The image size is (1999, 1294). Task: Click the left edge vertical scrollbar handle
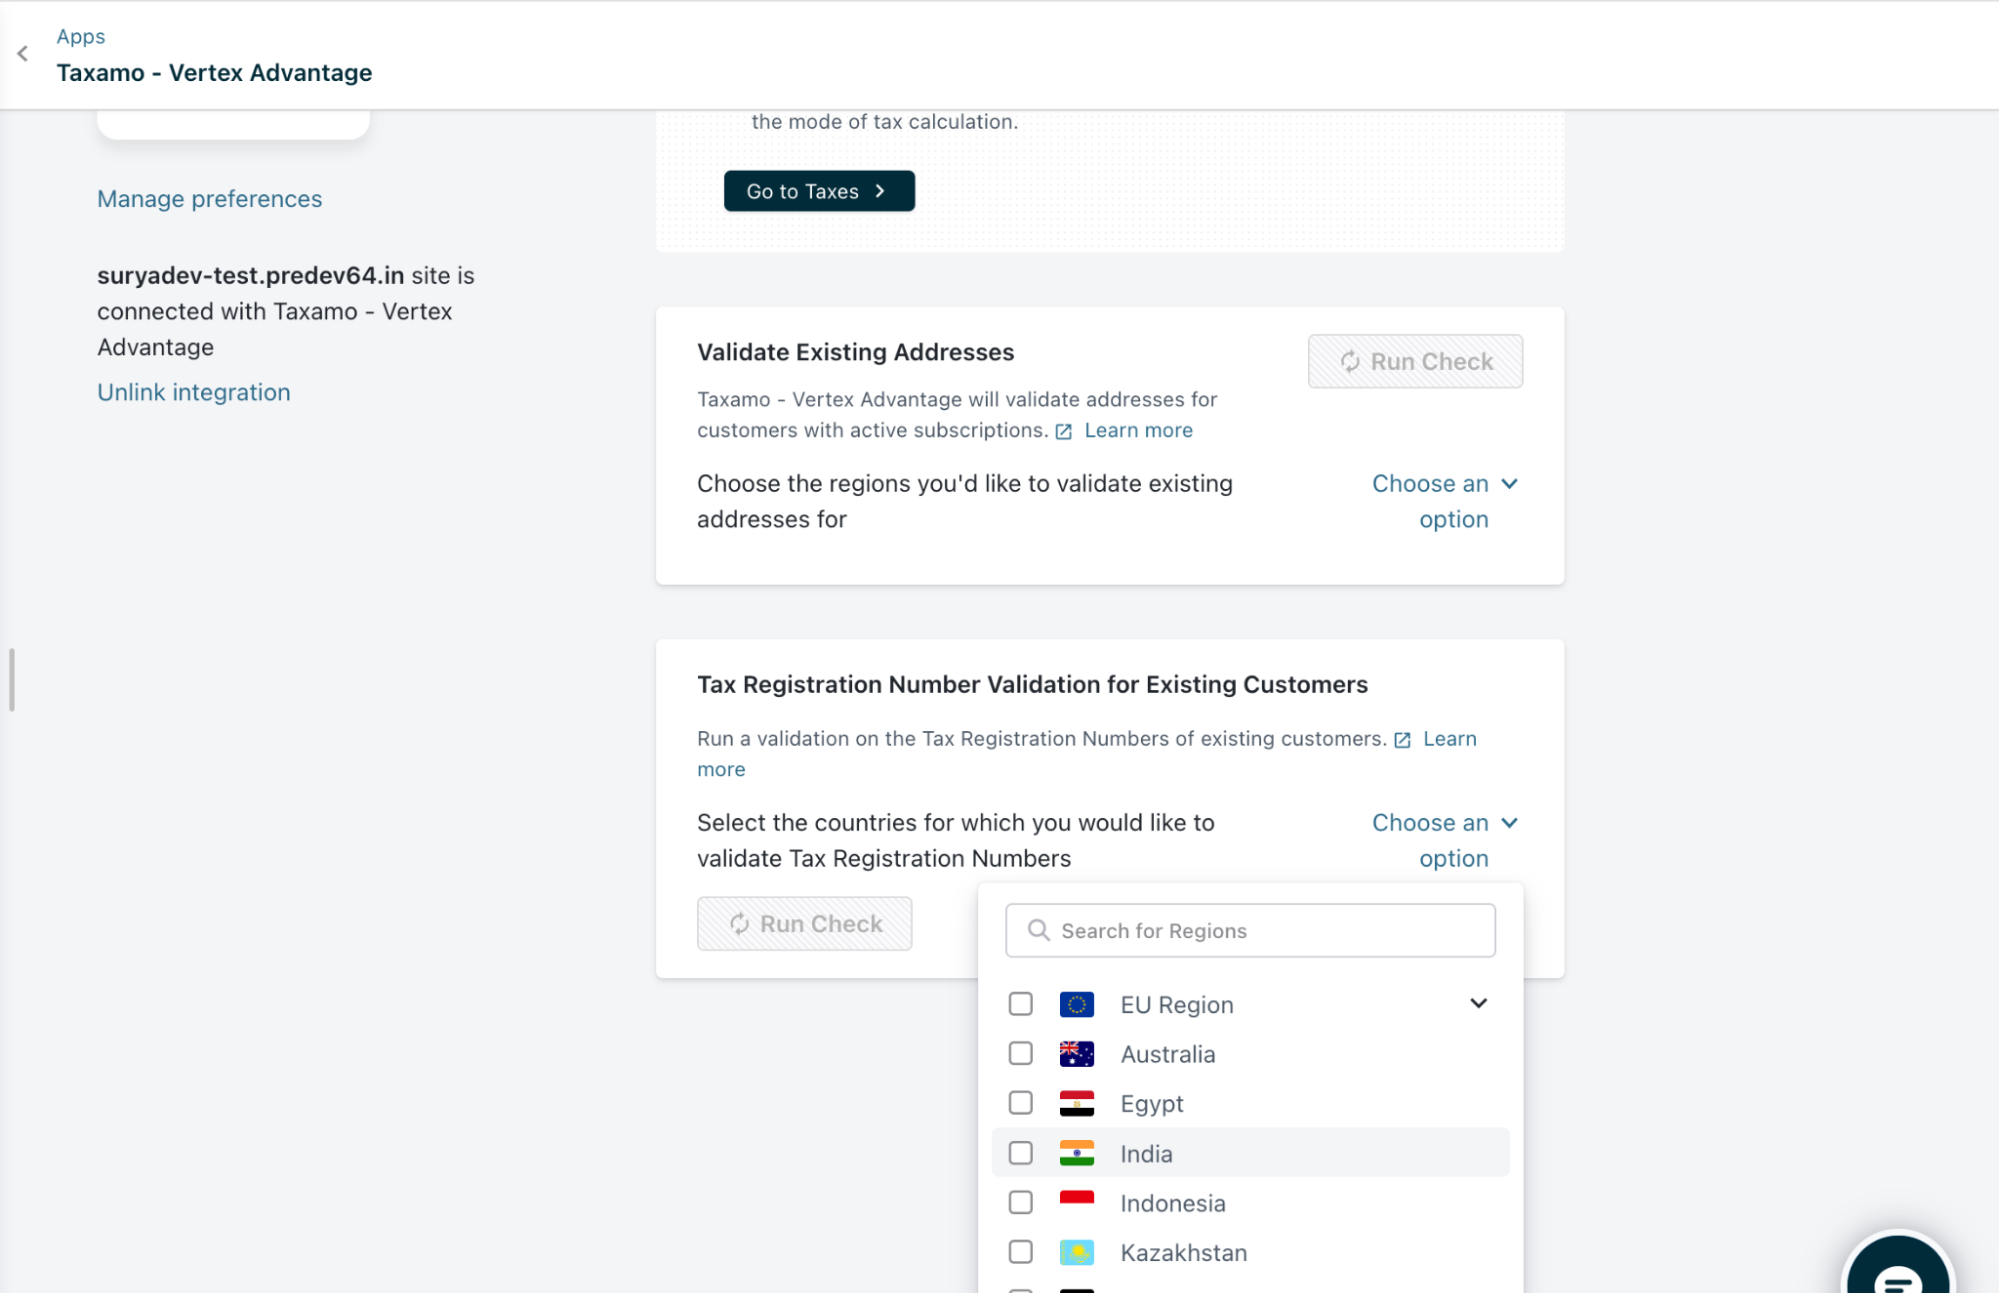(12, 680)
